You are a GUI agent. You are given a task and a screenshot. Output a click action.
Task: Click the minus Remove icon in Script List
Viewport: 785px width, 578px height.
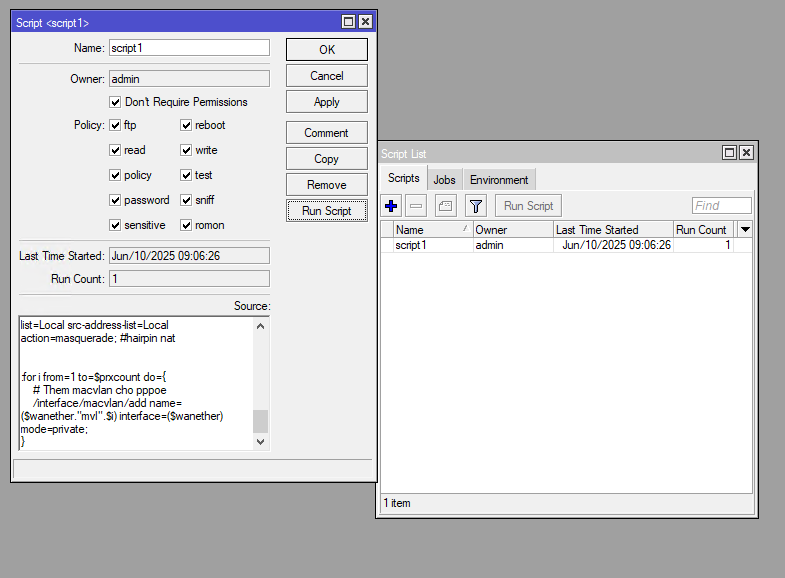pos(417,206)
